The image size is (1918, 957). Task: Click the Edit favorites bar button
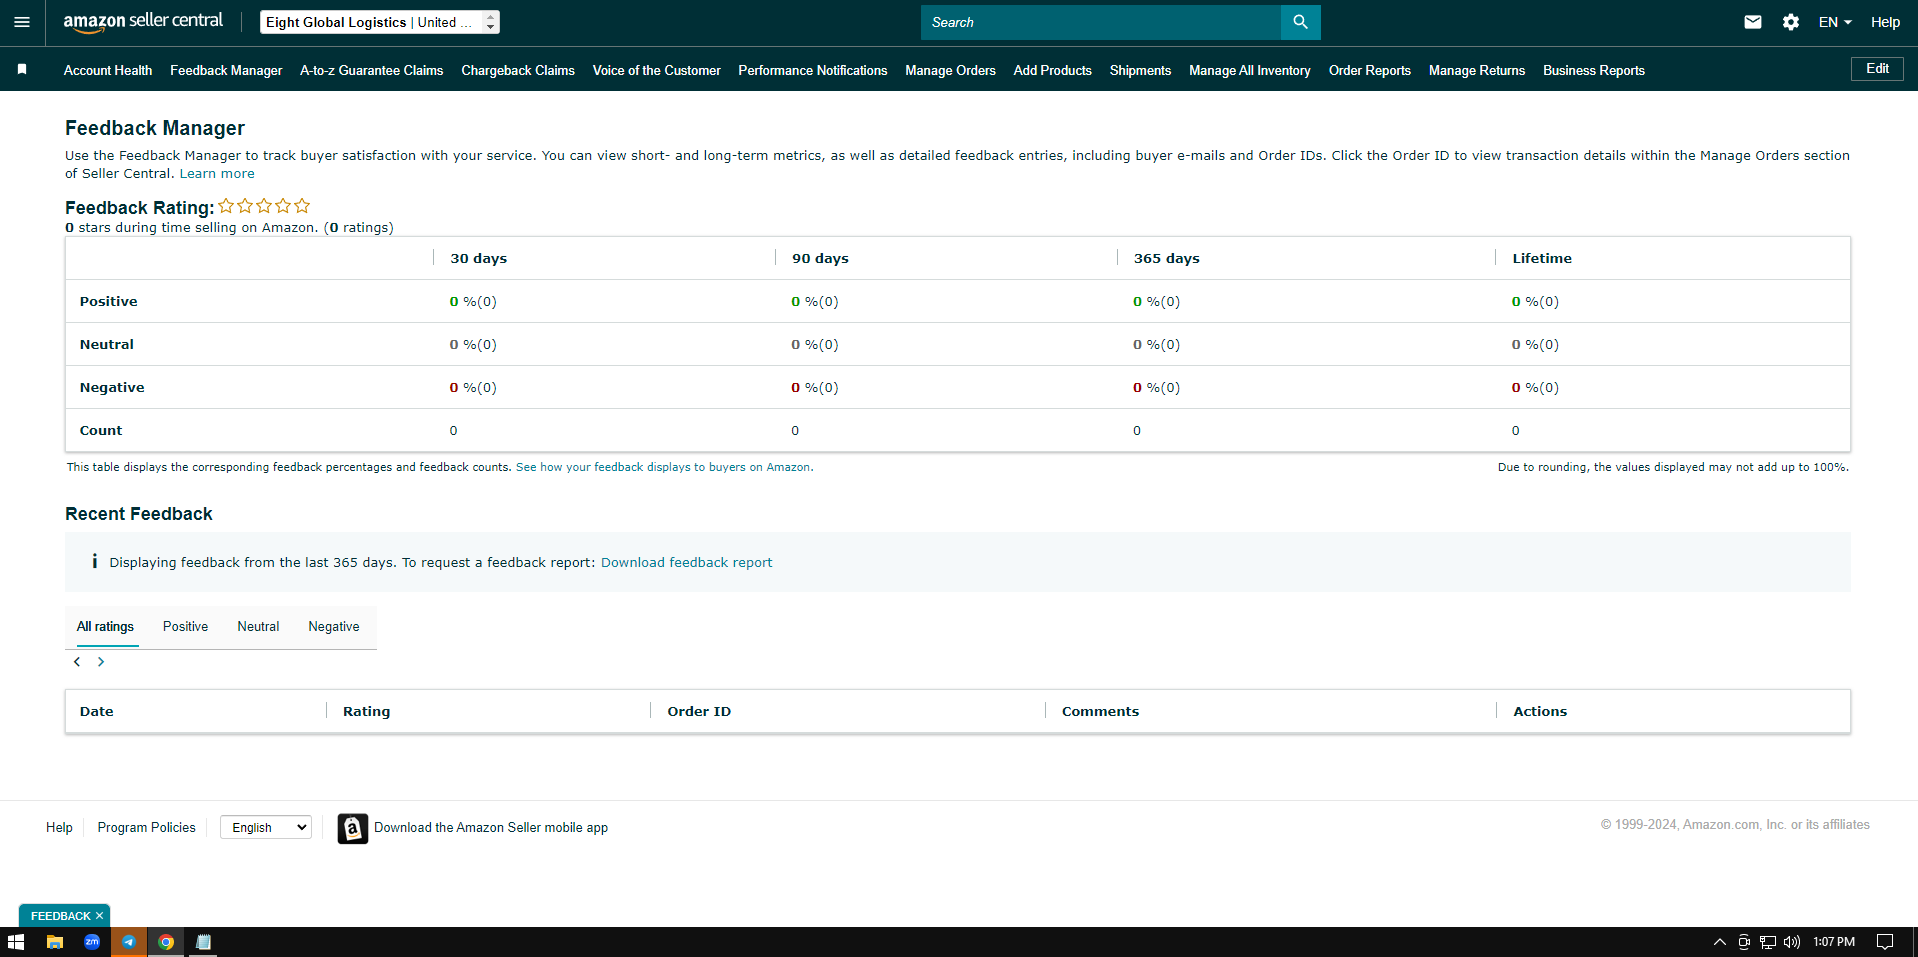(1877, 69)
